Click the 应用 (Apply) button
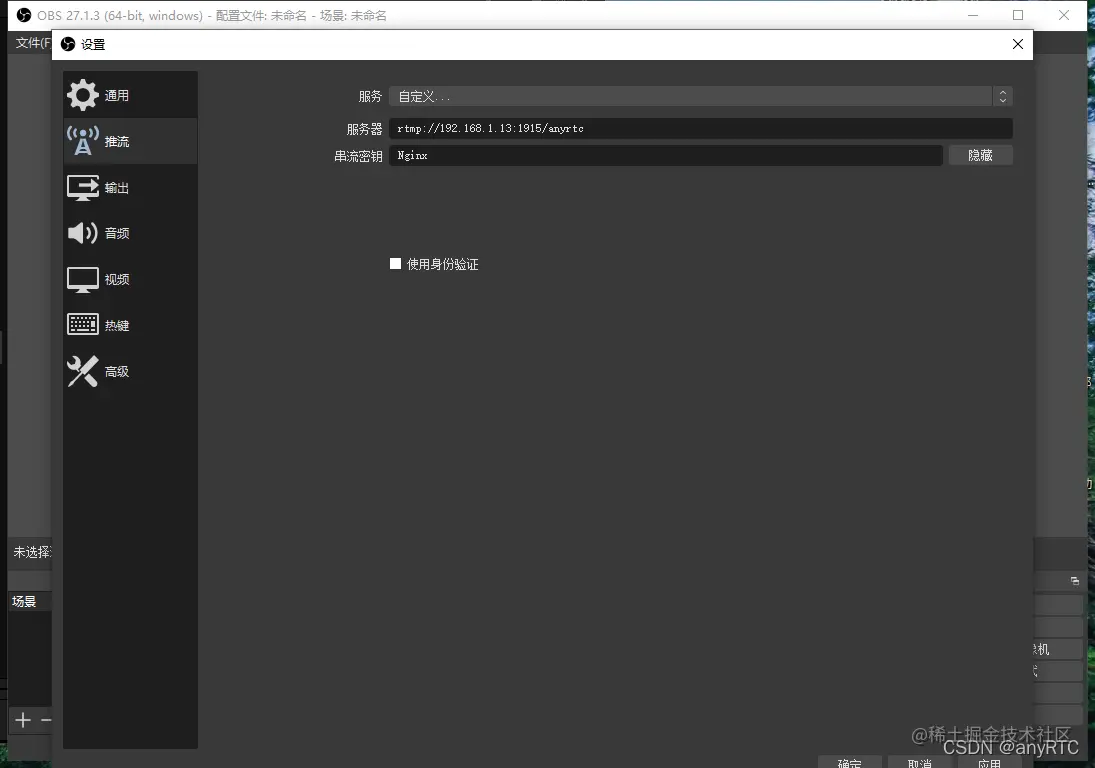Screen dimensions: 1095x768 [x=989, y=762]
